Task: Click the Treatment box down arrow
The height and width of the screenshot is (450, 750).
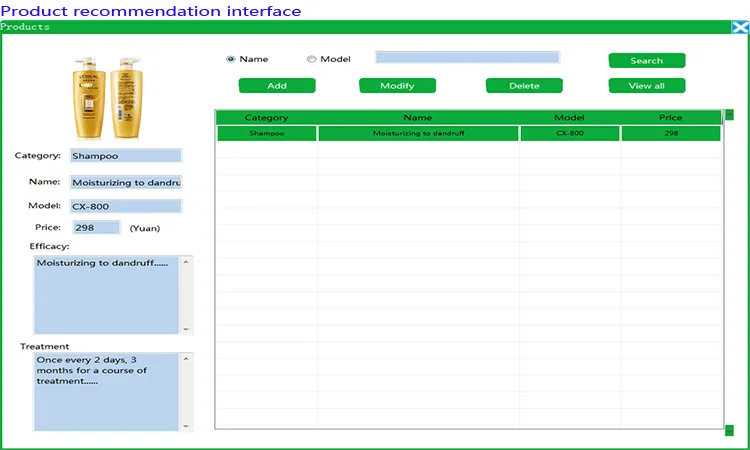Action: pyautogui.click(x=187, y=425)
